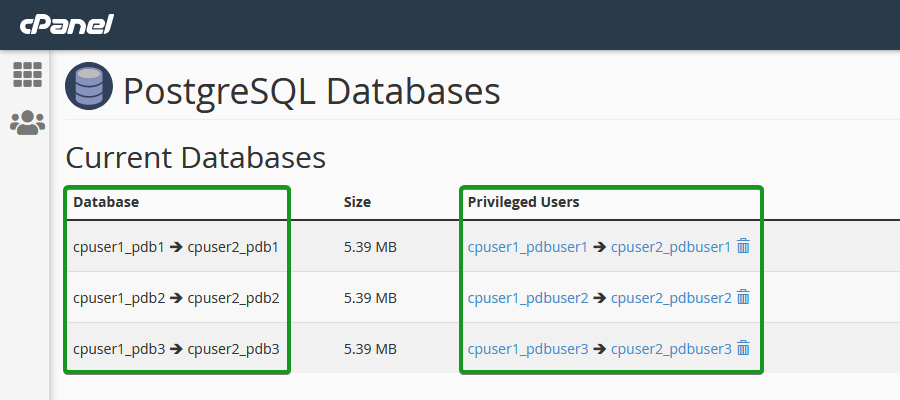
Task: Click the Size column header
Action: pos(357,202)
